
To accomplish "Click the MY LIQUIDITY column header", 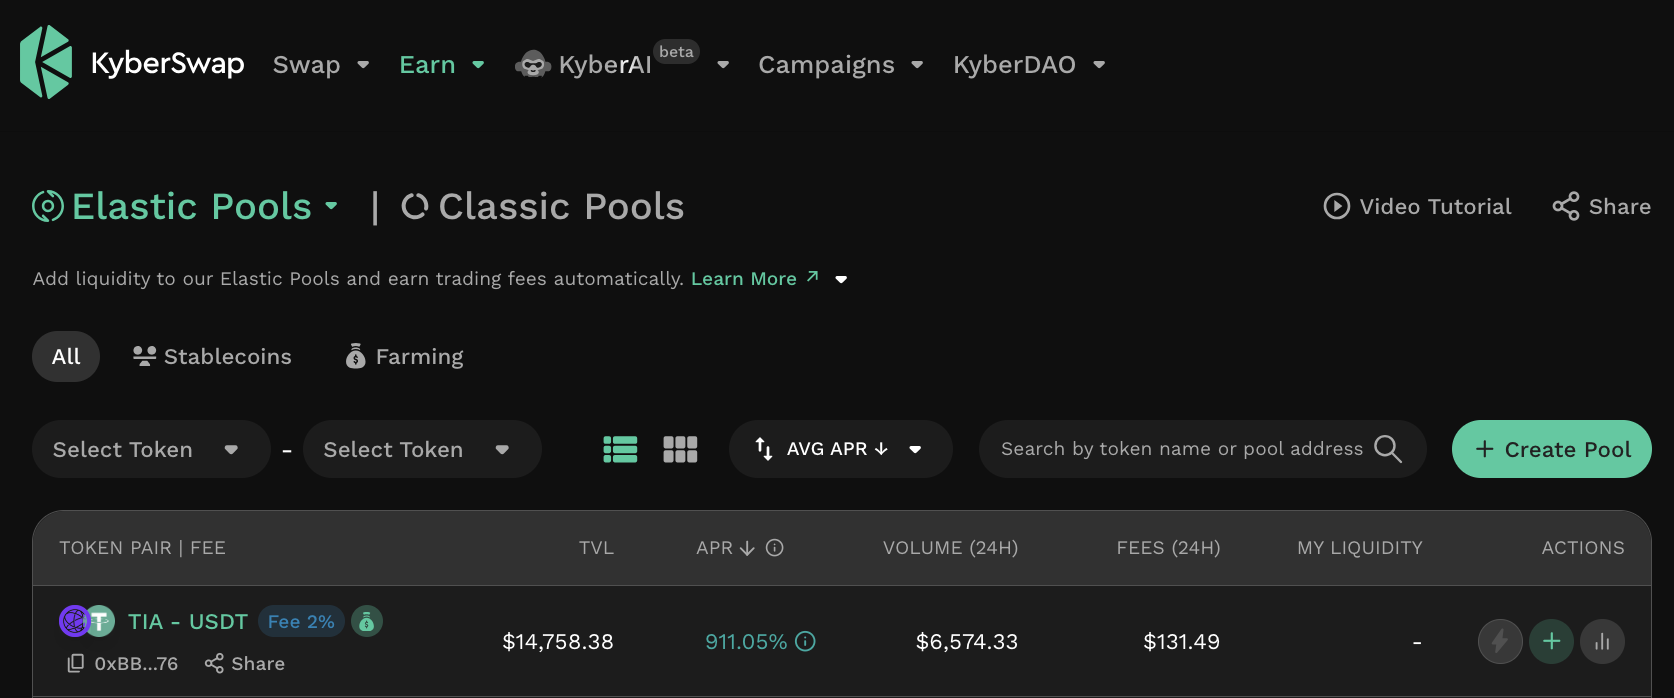I will coord(1359,548).
